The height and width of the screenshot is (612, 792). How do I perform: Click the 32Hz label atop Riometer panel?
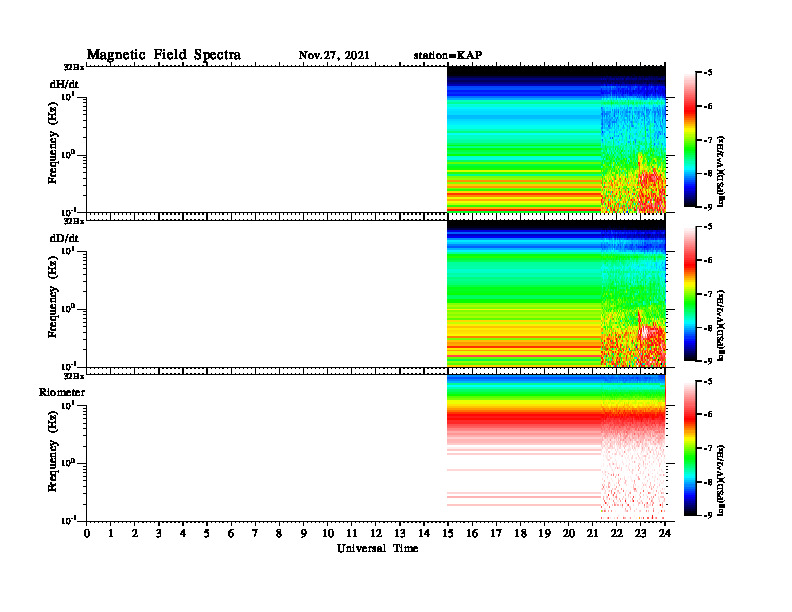click(74, 376)
